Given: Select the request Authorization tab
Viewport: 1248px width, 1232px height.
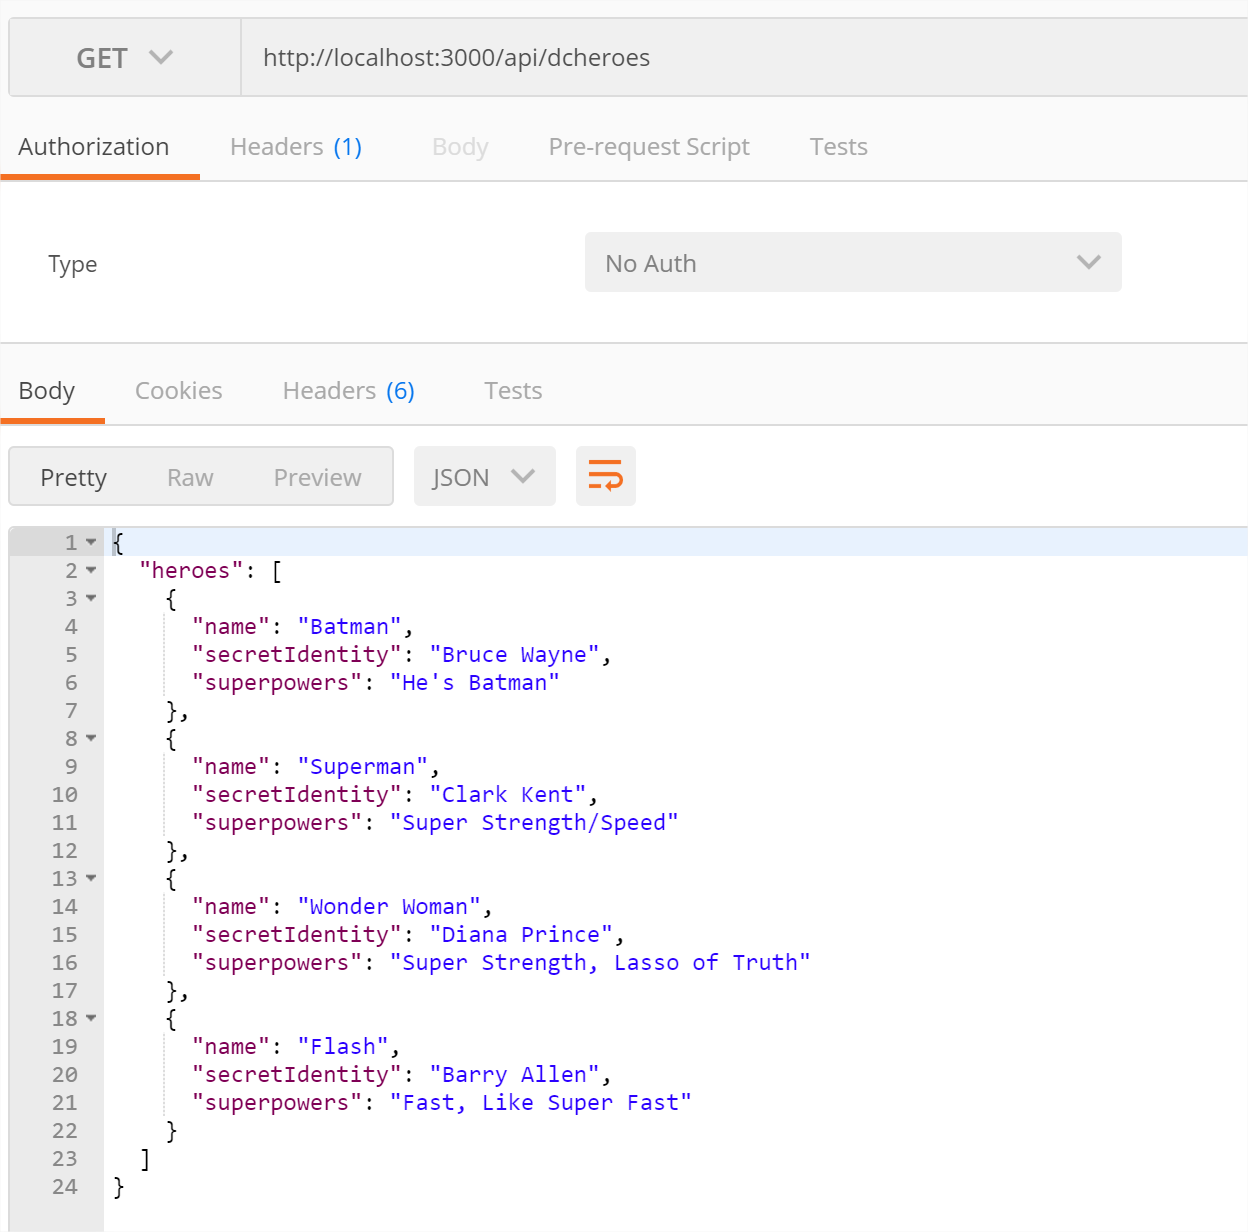Looking at the screenshot, I should click(94, 147).
